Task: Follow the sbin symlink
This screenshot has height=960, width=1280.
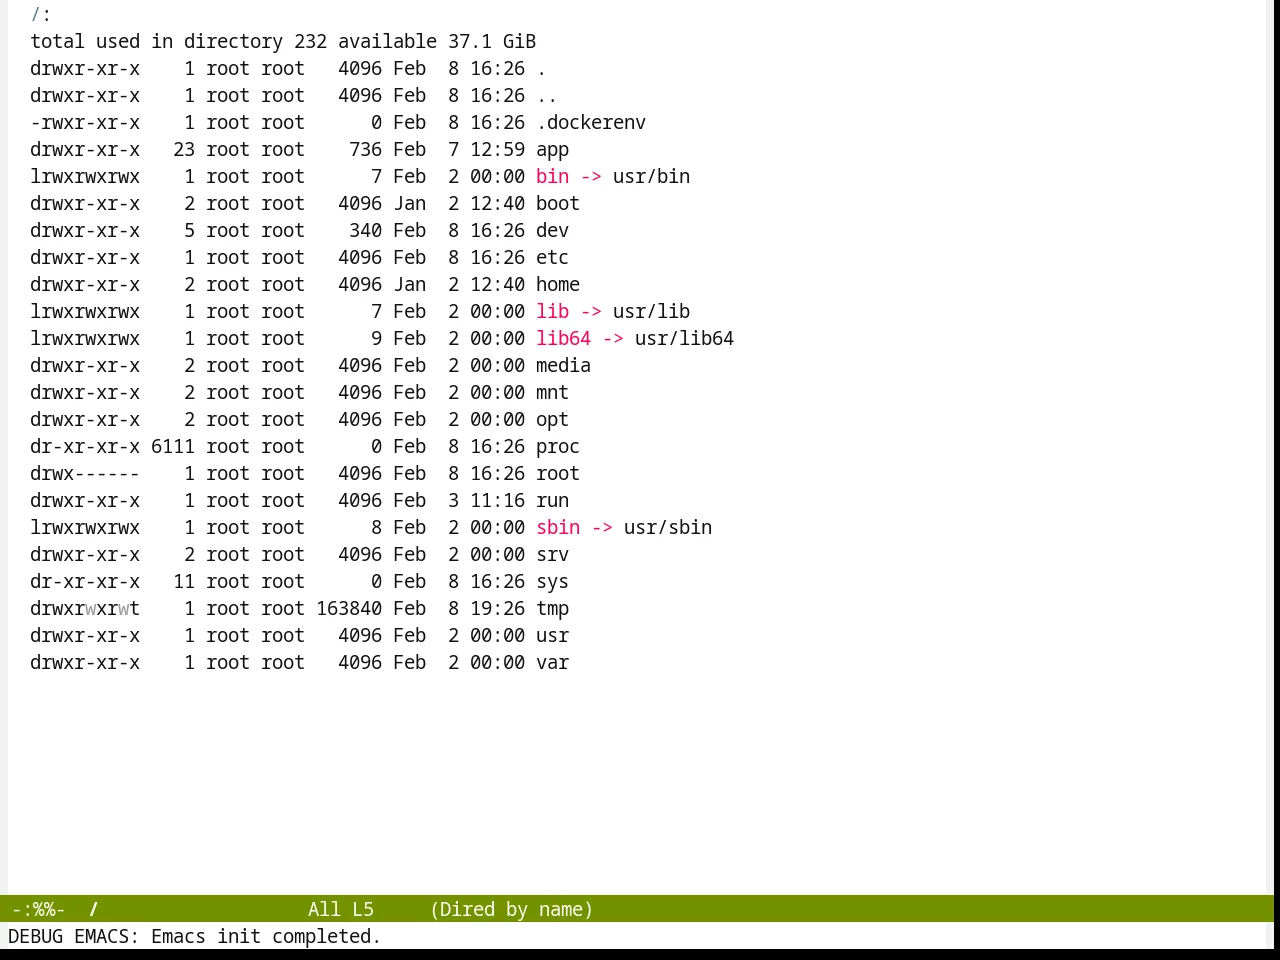Action: click(x=558, y=528)
